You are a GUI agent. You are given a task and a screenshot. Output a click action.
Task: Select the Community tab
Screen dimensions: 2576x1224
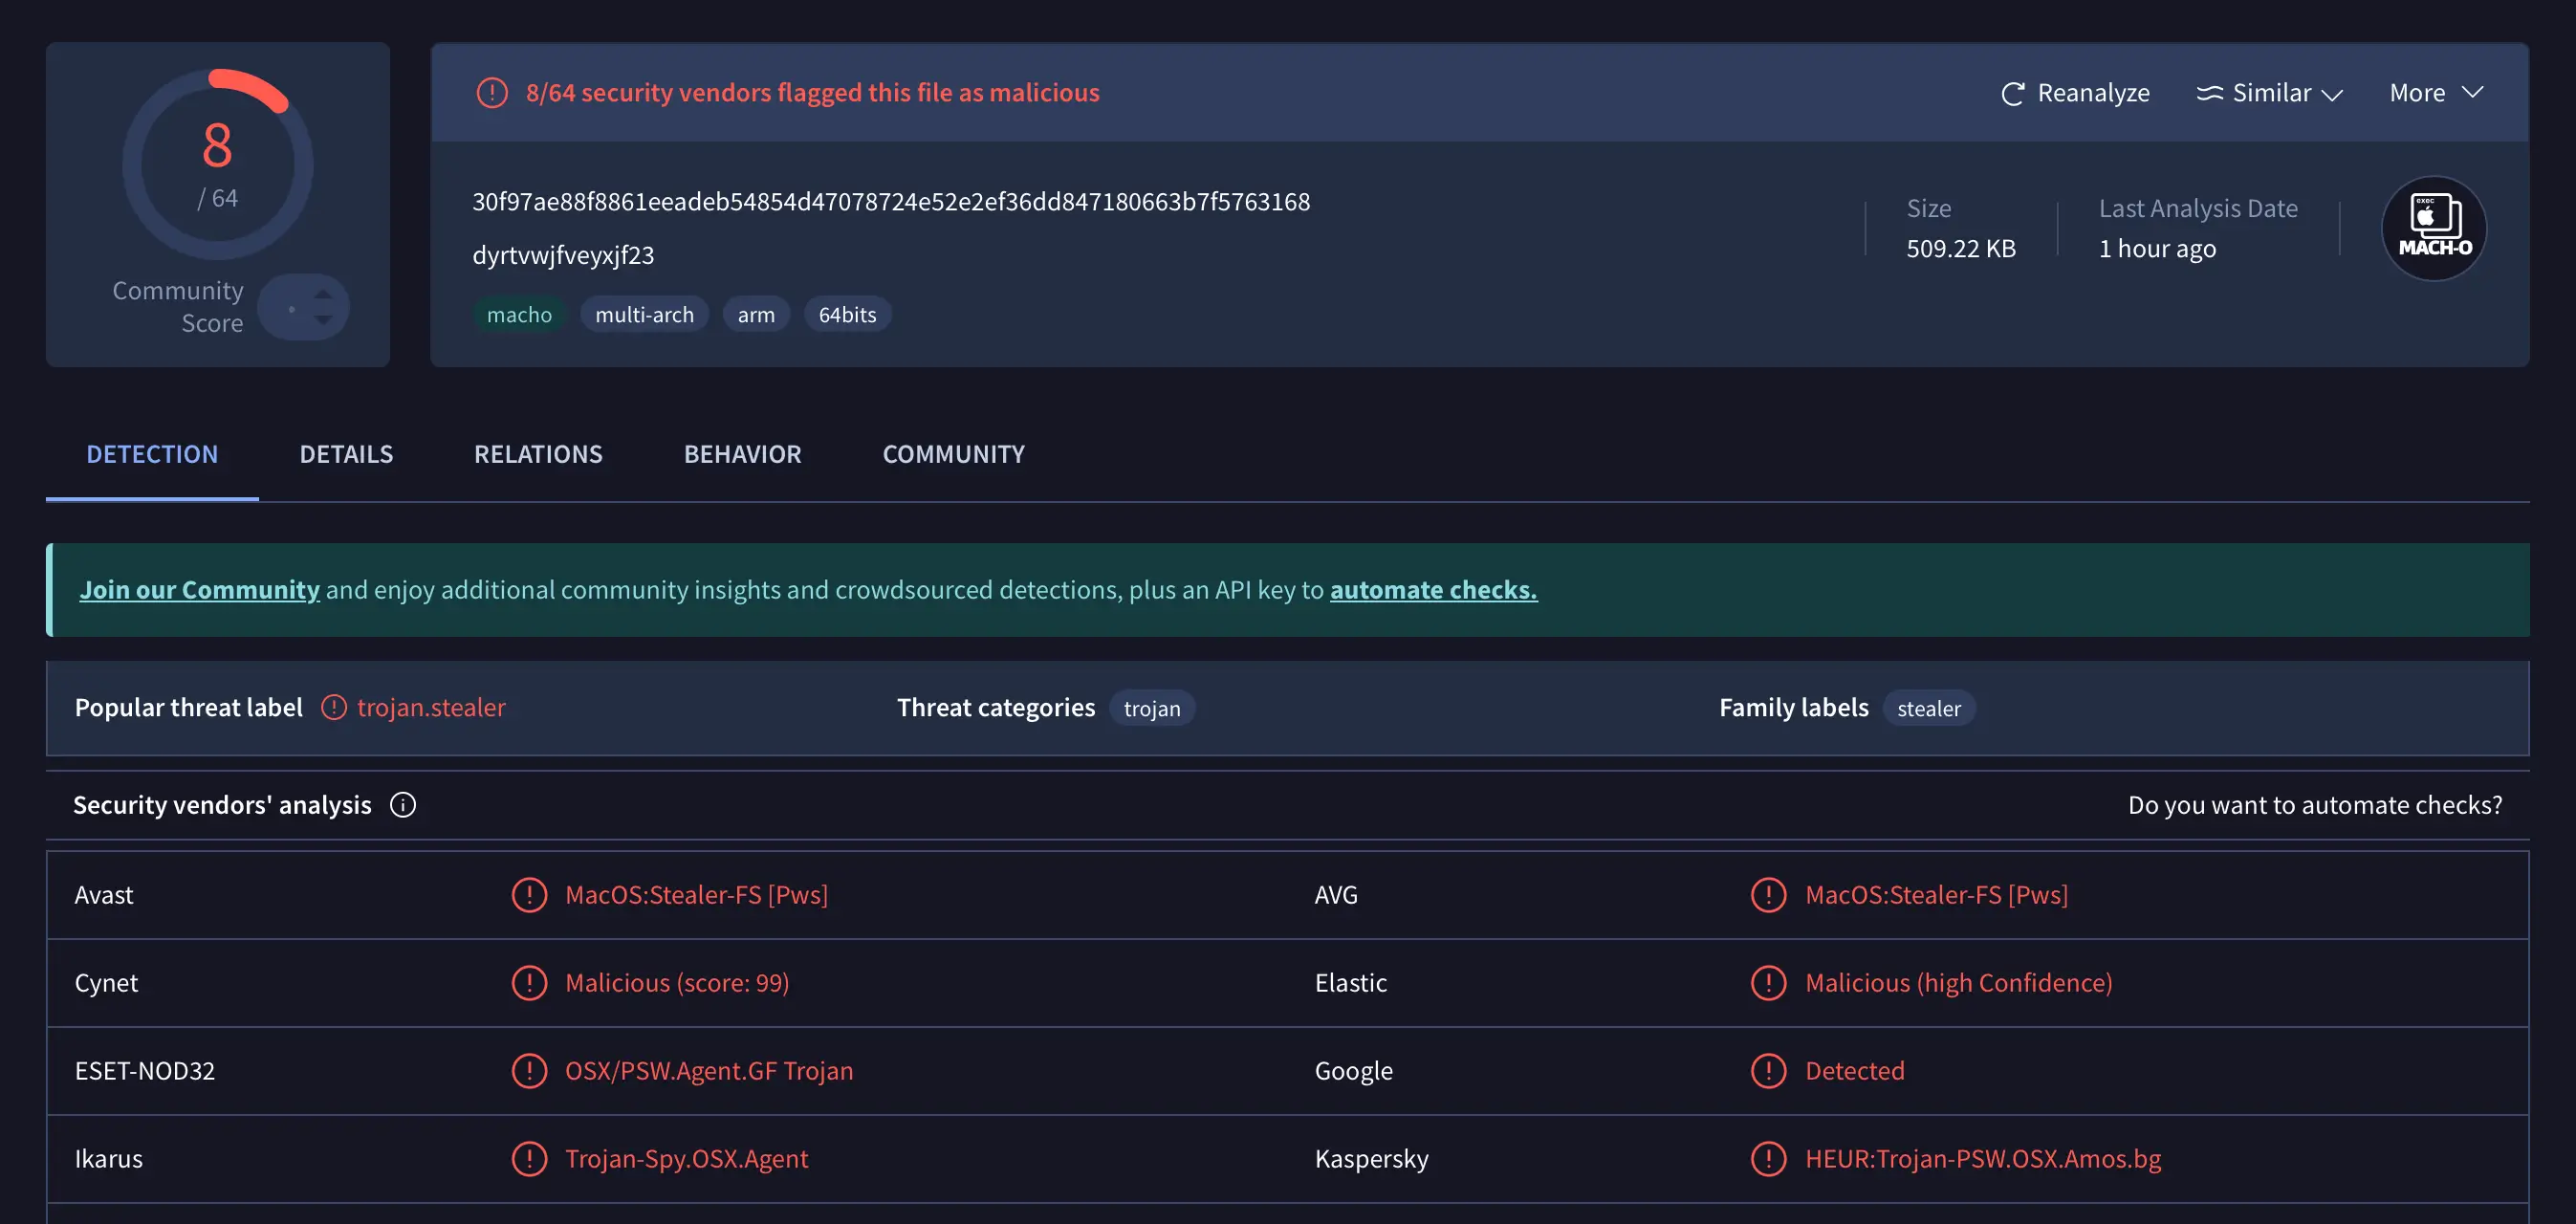952,454
